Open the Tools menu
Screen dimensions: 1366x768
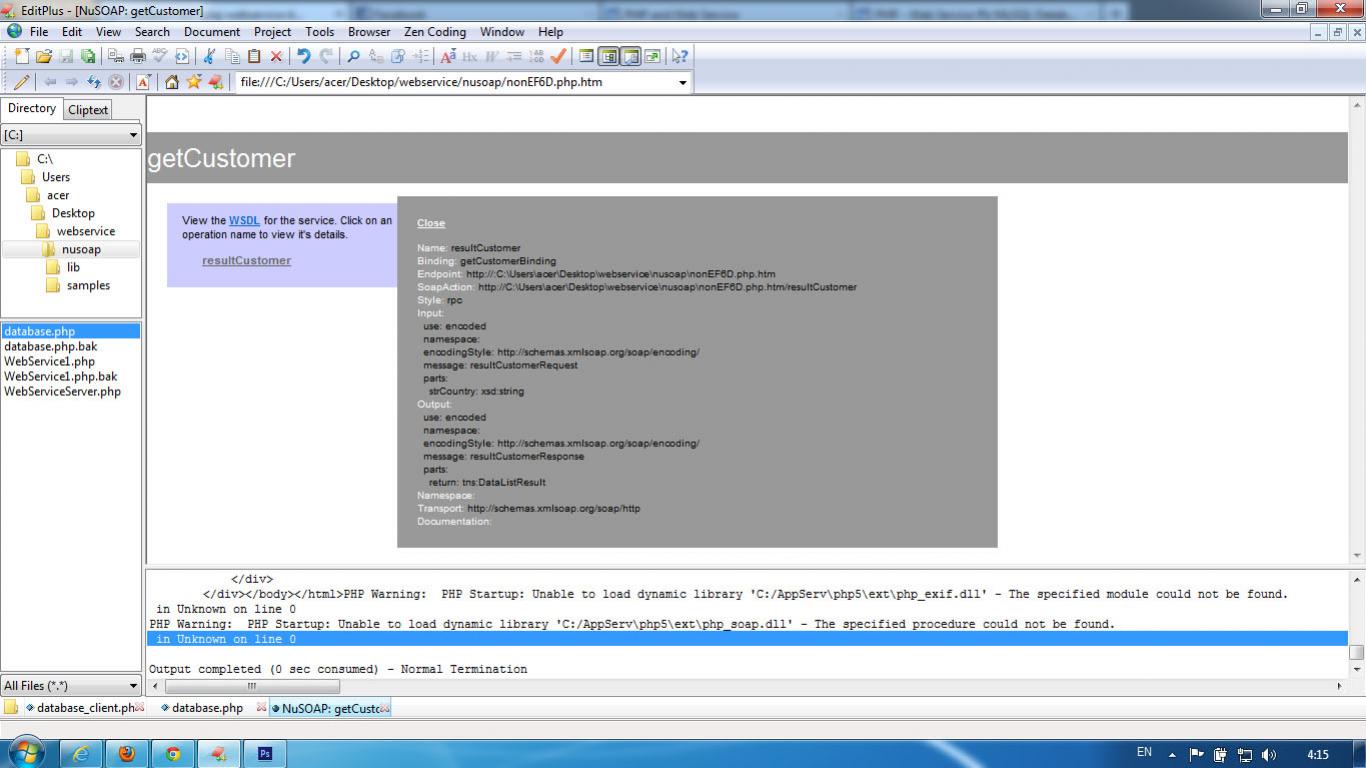(x=319, y=32)
